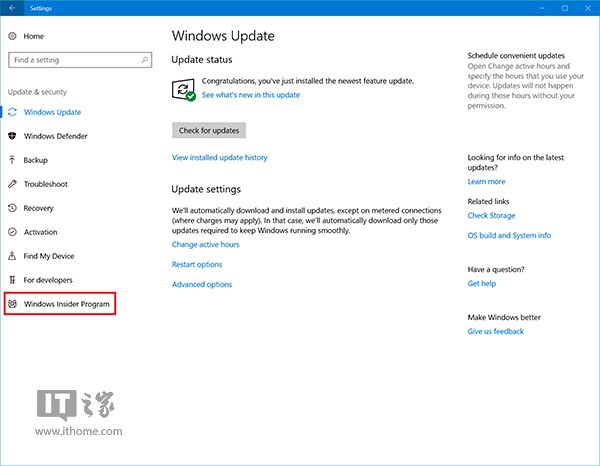This screenshot has width=600, height=466.
Task: Click the Schedule convenient updates heading
Action: pos(516,55)
